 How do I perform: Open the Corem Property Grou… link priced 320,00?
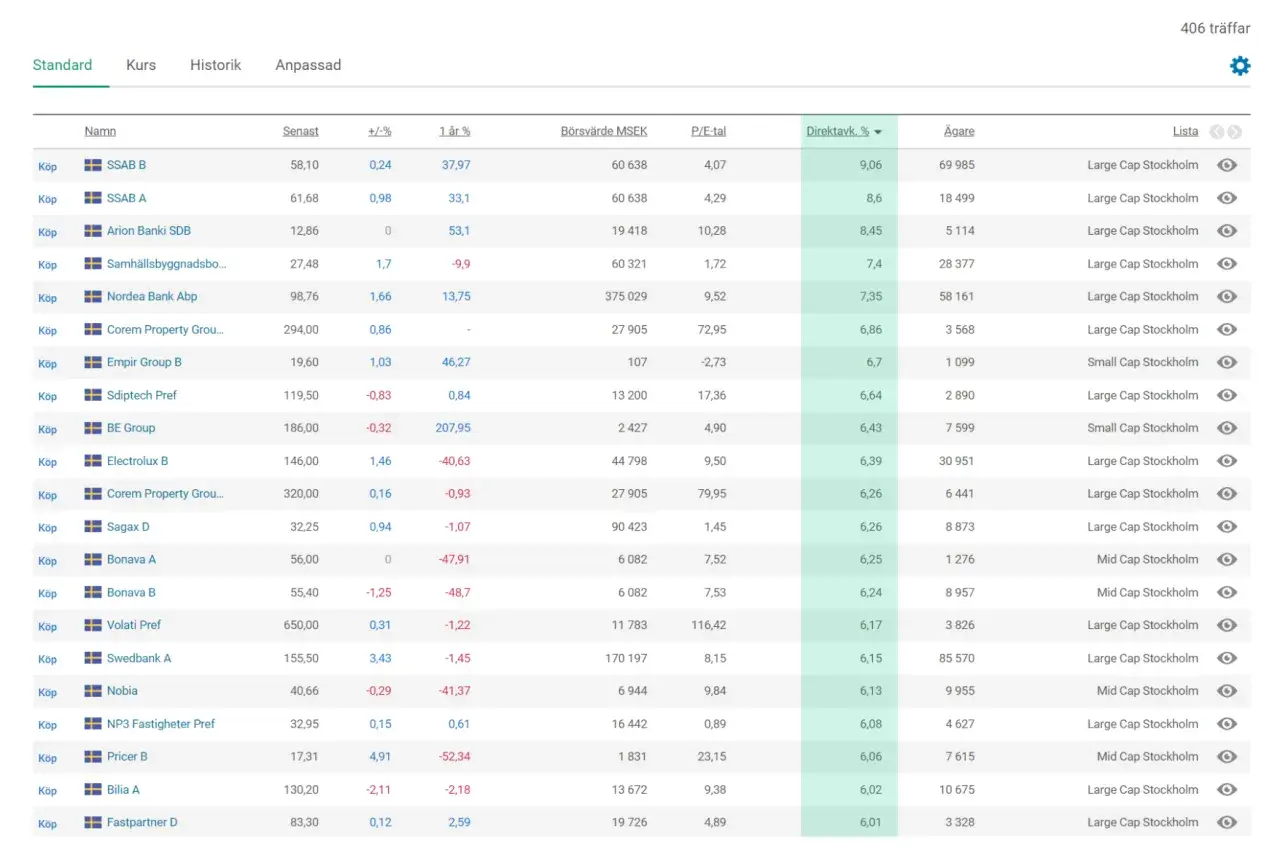point(165,494)
